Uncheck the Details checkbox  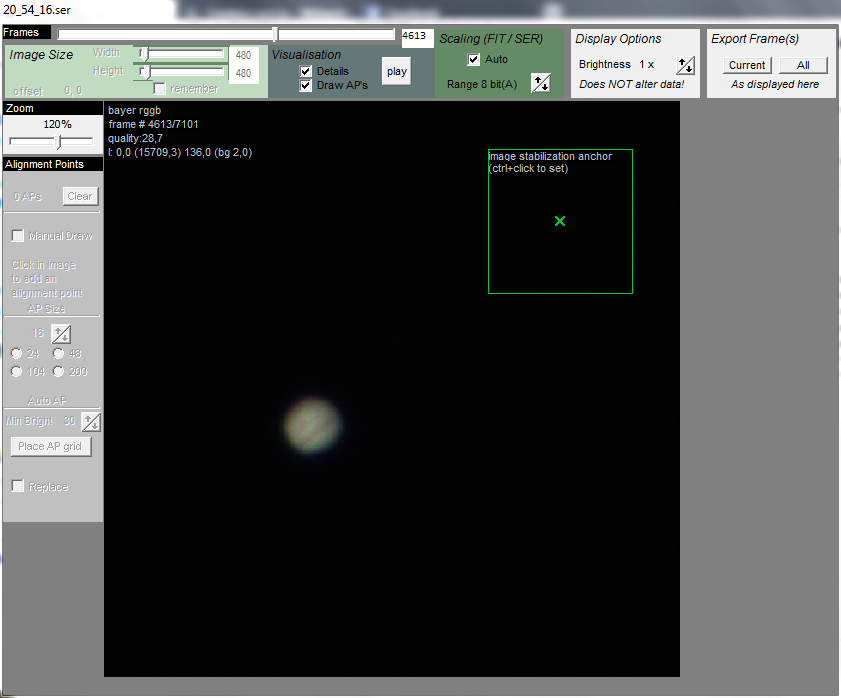tap(307, 71)
